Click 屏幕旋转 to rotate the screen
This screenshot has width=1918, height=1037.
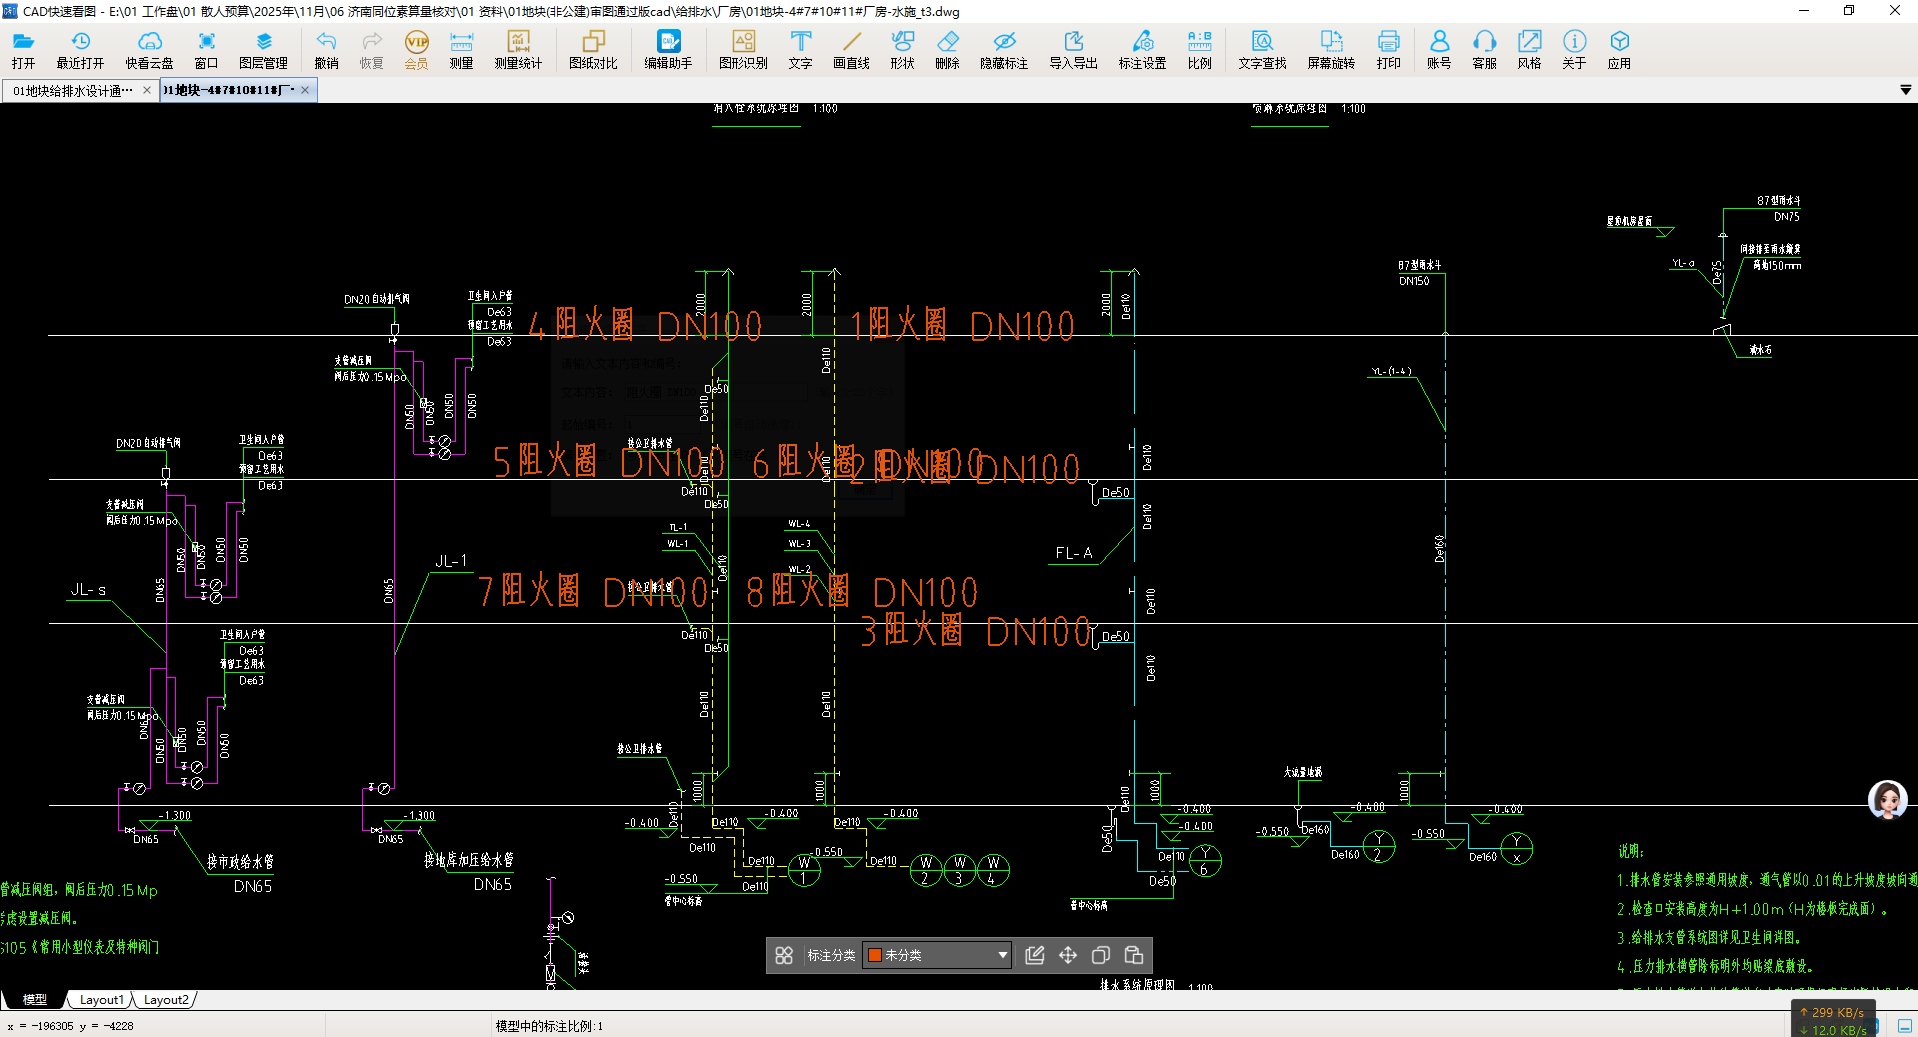1331,49
